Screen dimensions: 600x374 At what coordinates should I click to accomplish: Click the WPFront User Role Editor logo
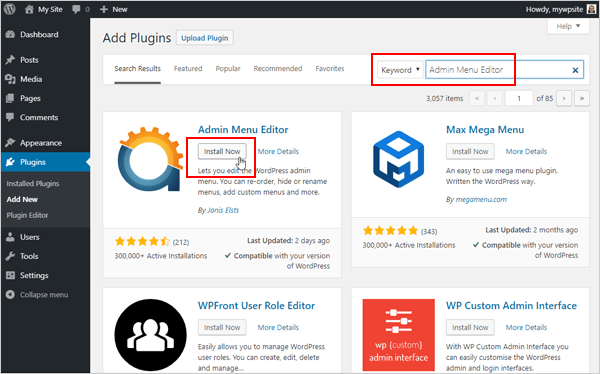pyautogui.click(x=150, y=335)
